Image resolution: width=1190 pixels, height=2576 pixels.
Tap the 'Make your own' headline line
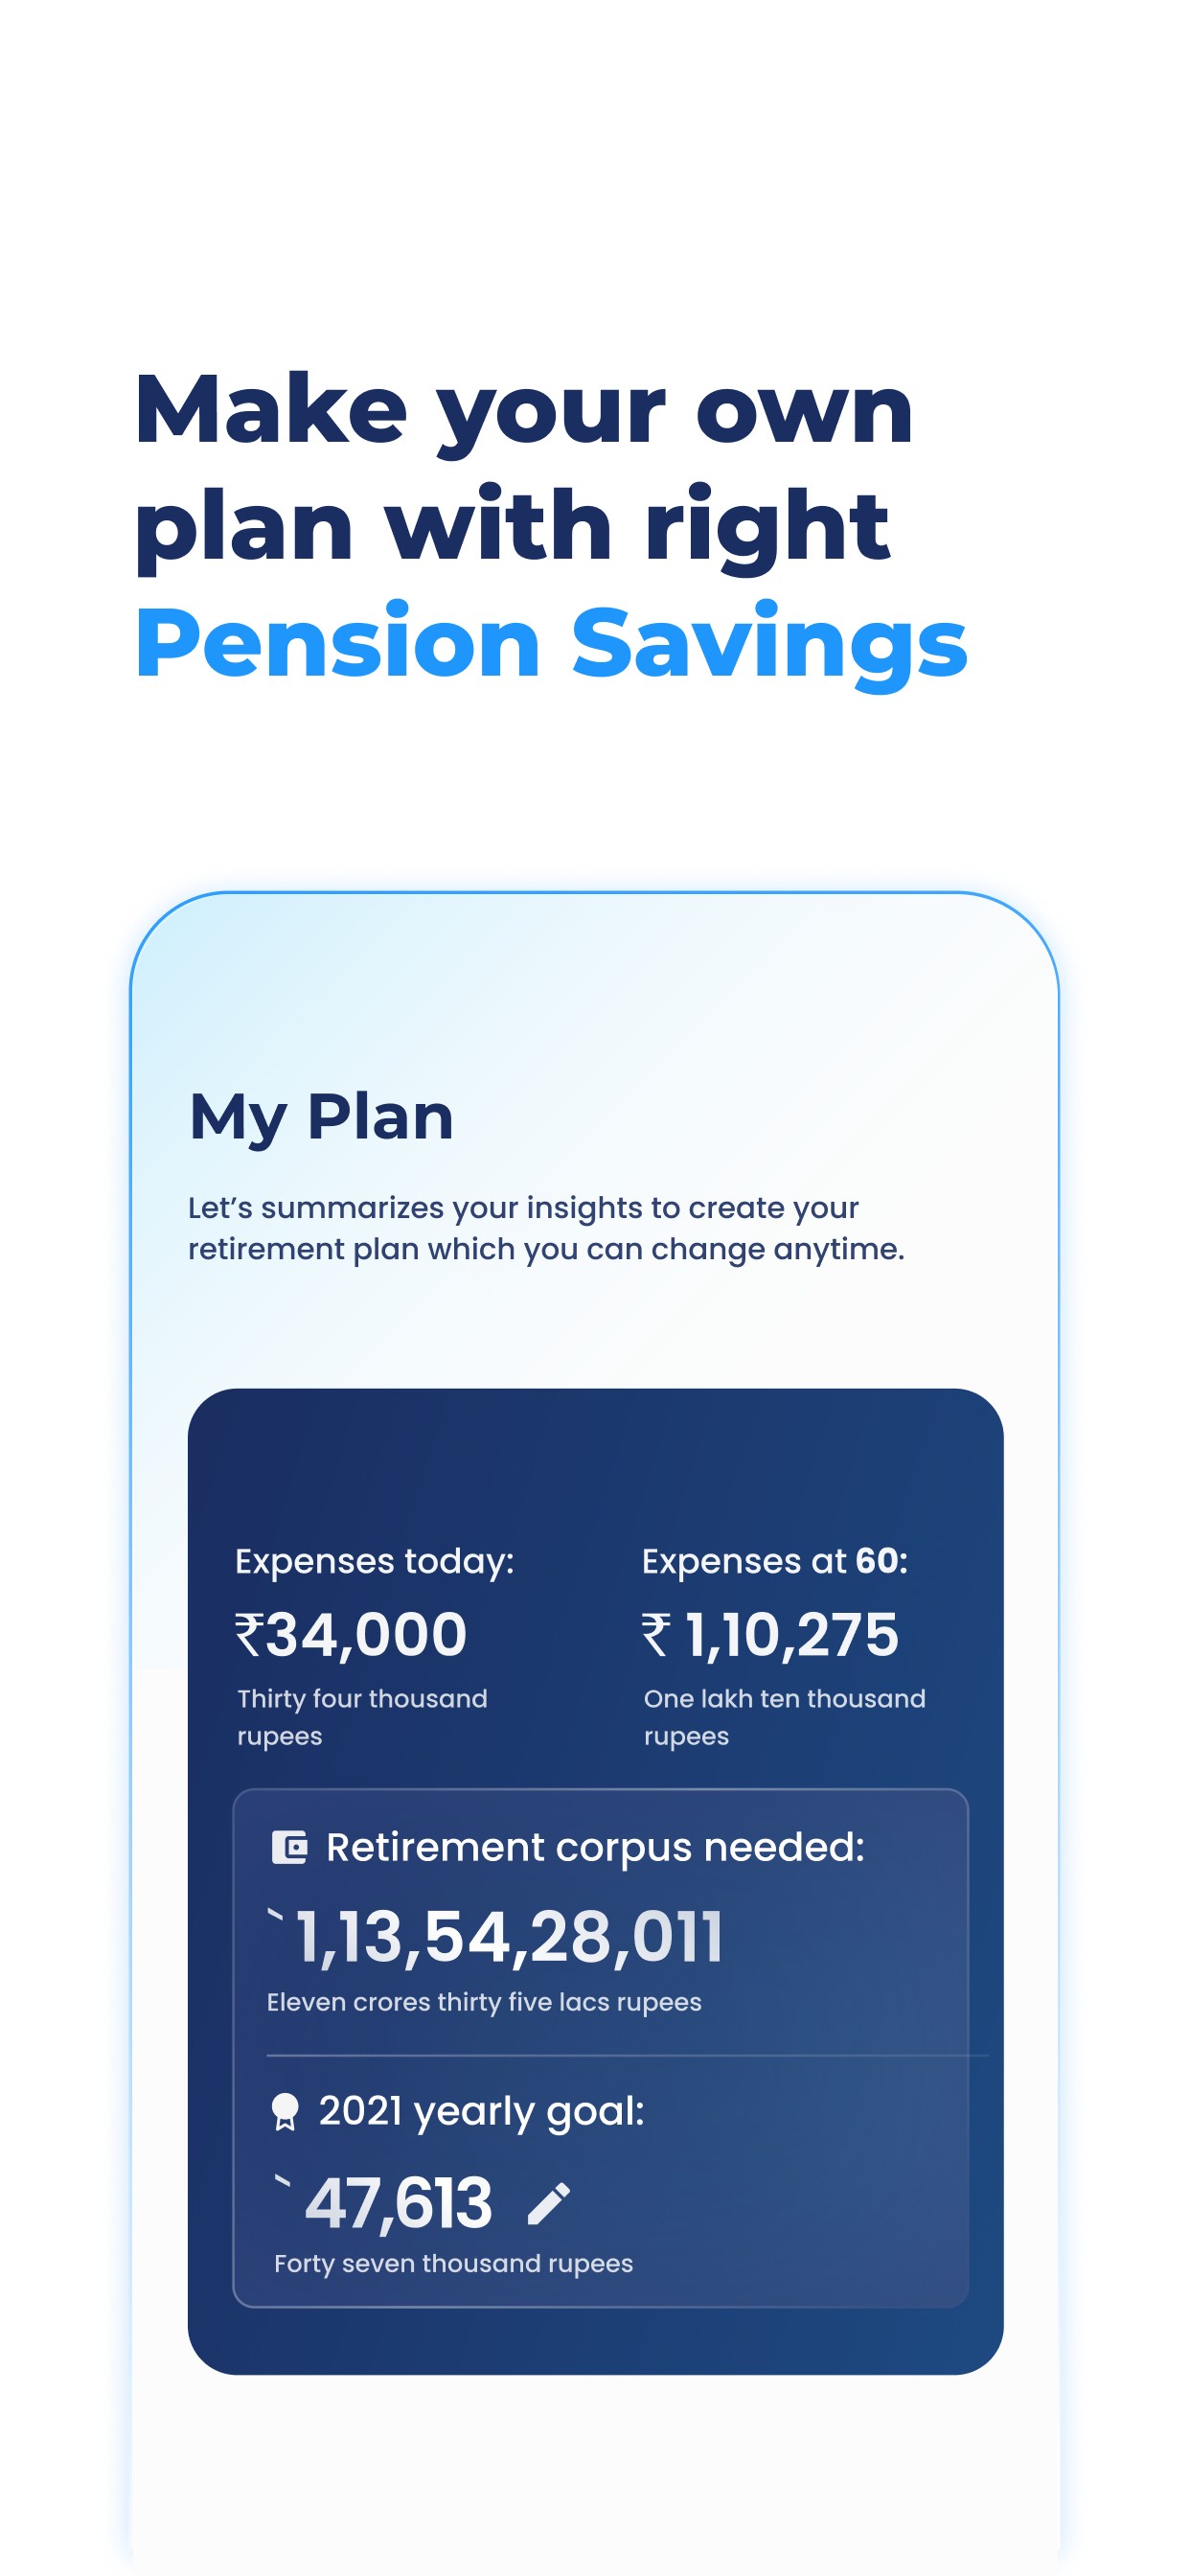(523, 409)
